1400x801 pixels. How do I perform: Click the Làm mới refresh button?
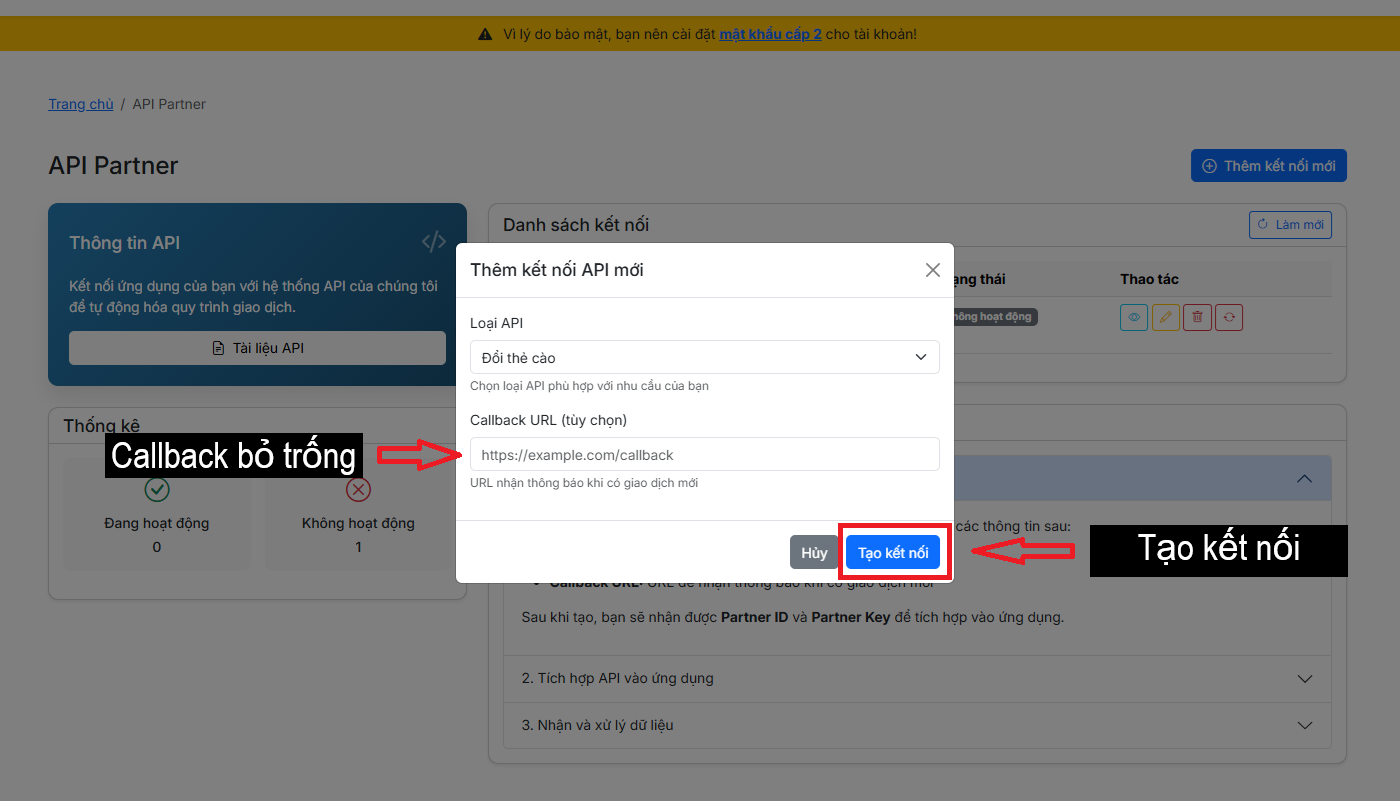1290,225
